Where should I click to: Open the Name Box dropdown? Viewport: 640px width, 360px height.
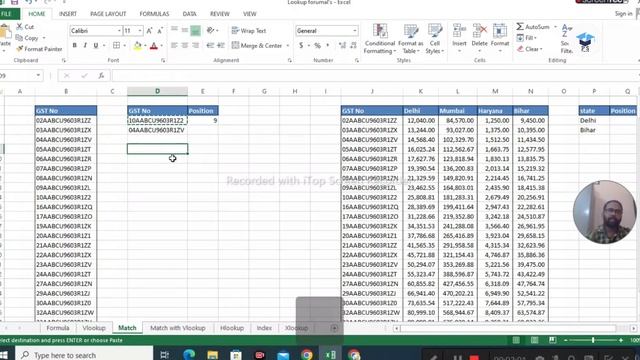pos(38,76)
